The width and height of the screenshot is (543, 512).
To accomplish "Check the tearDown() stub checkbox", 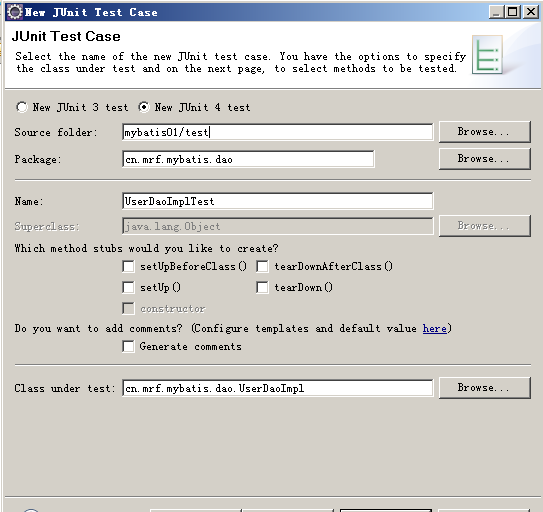I will pyautogui.click(x=262, y=287).
